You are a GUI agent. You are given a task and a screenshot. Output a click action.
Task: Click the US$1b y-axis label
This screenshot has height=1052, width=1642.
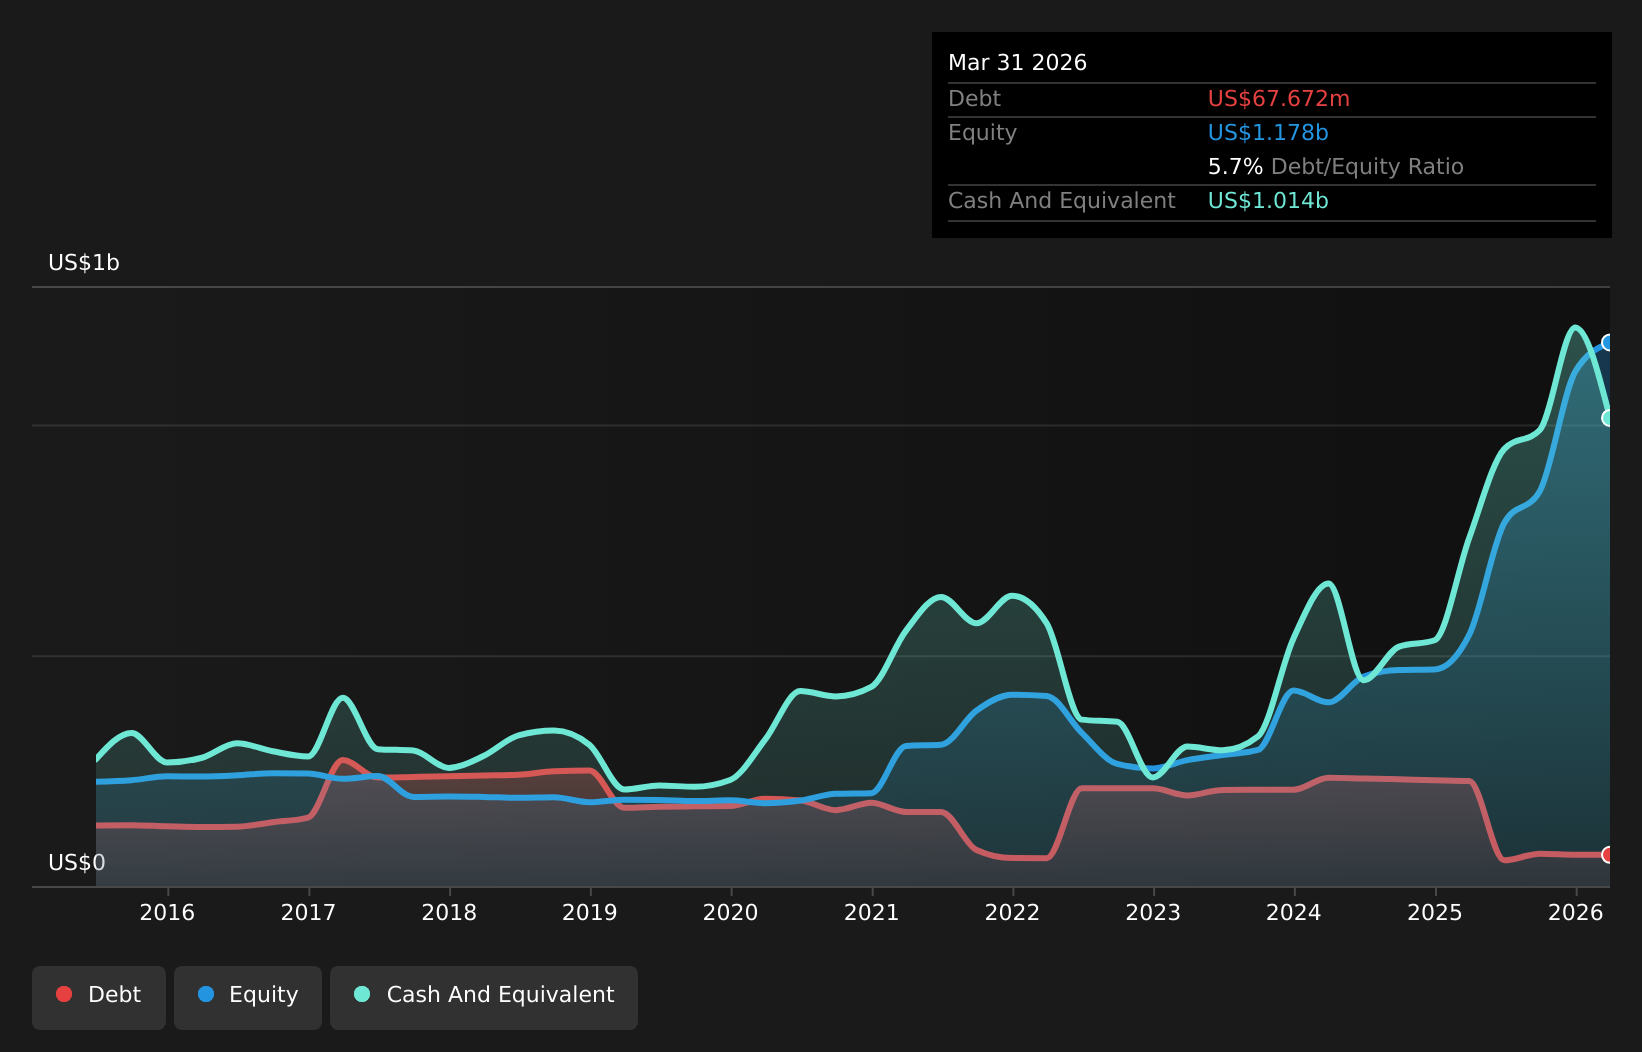tap(84, 263)
